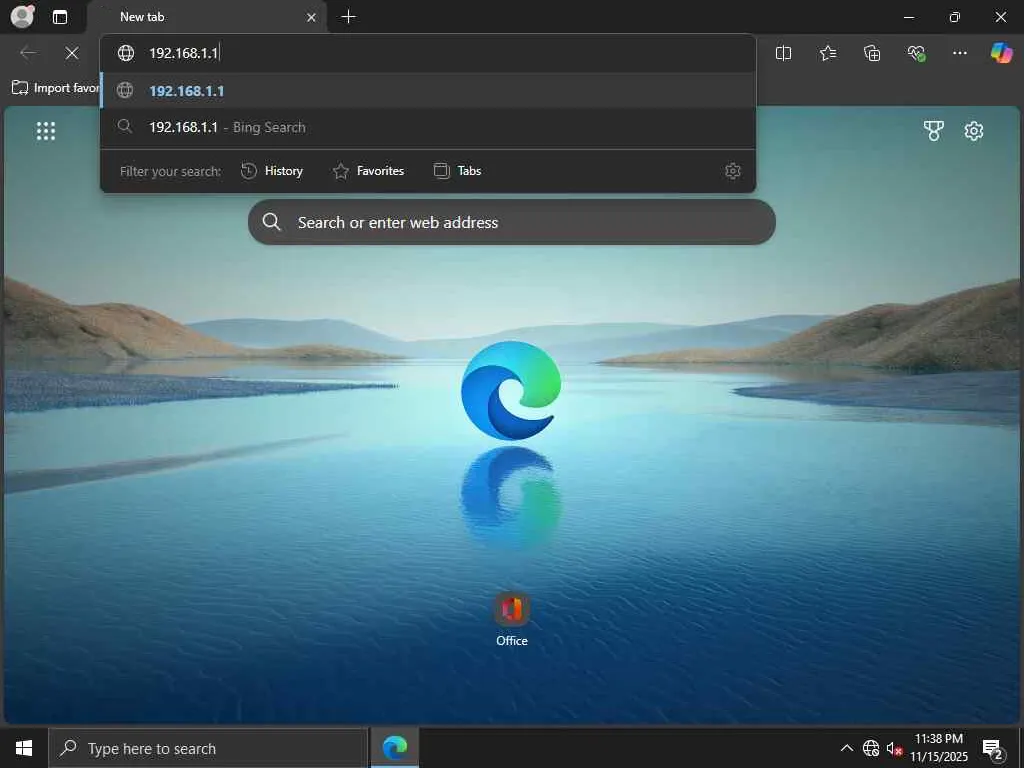Viewport: 1024px width, 768px height.
Task: Stop loading with the X button
Action: (x=72, y=53)
